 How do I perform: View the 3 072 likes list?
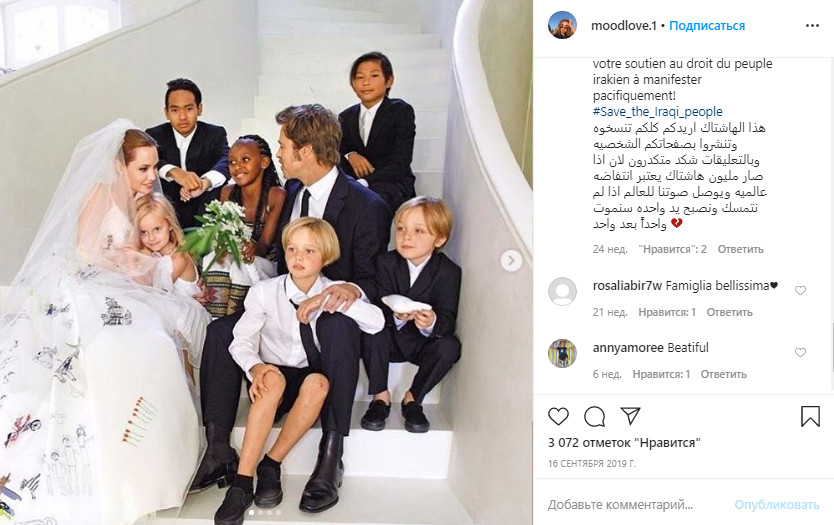[x=624, y=443]
